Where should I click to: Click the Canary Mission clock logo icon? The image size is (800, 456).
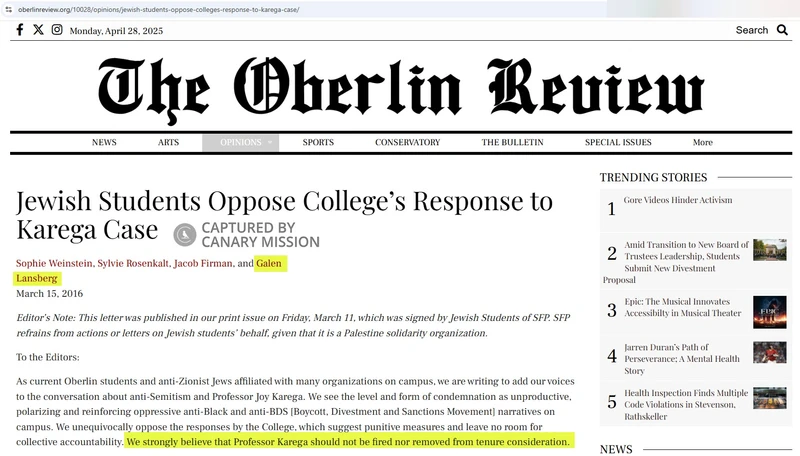[x=184, y=235]
